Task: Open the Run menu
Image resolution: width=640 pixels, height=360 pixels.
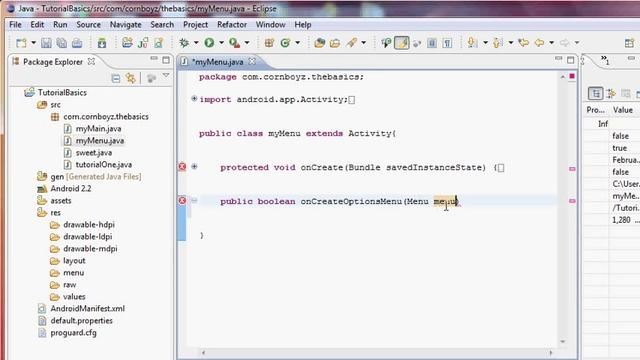Action: pos(60,24)
